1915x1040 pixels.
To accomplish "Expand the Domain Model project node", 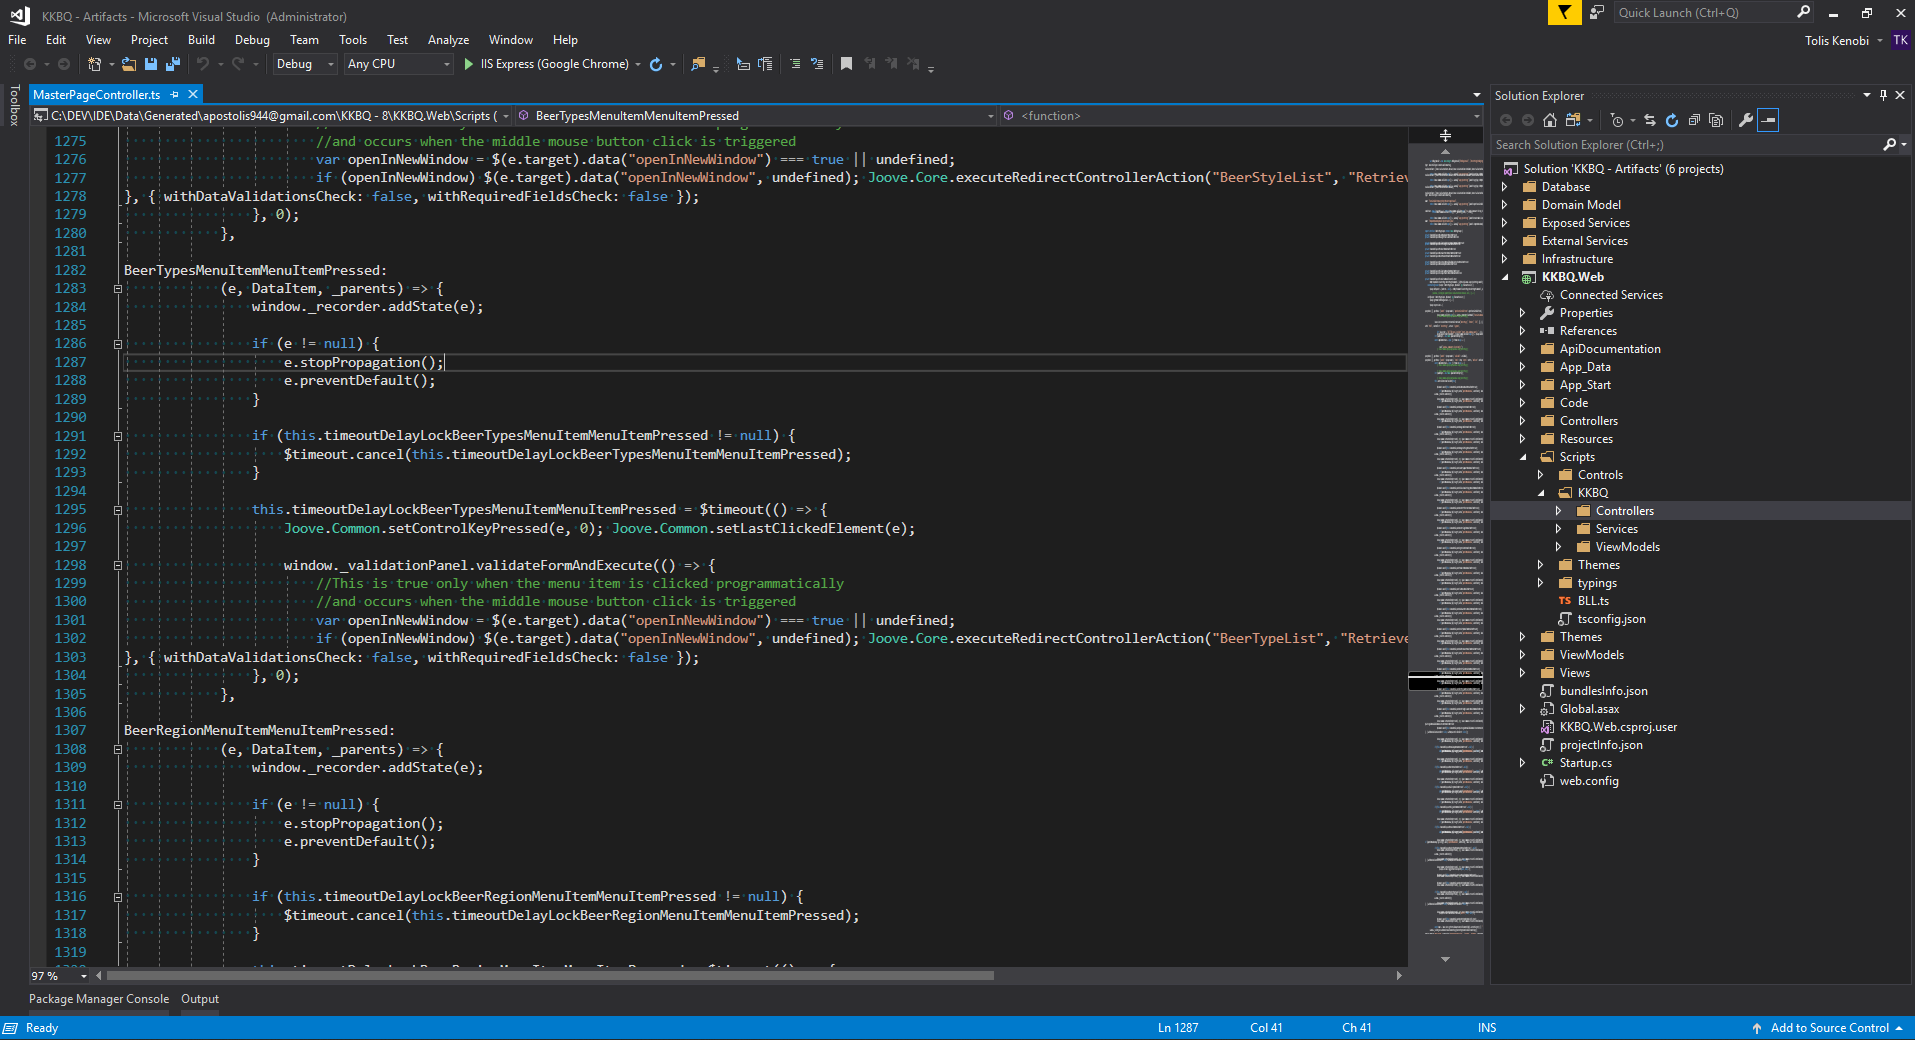I will click(1505, 205).
